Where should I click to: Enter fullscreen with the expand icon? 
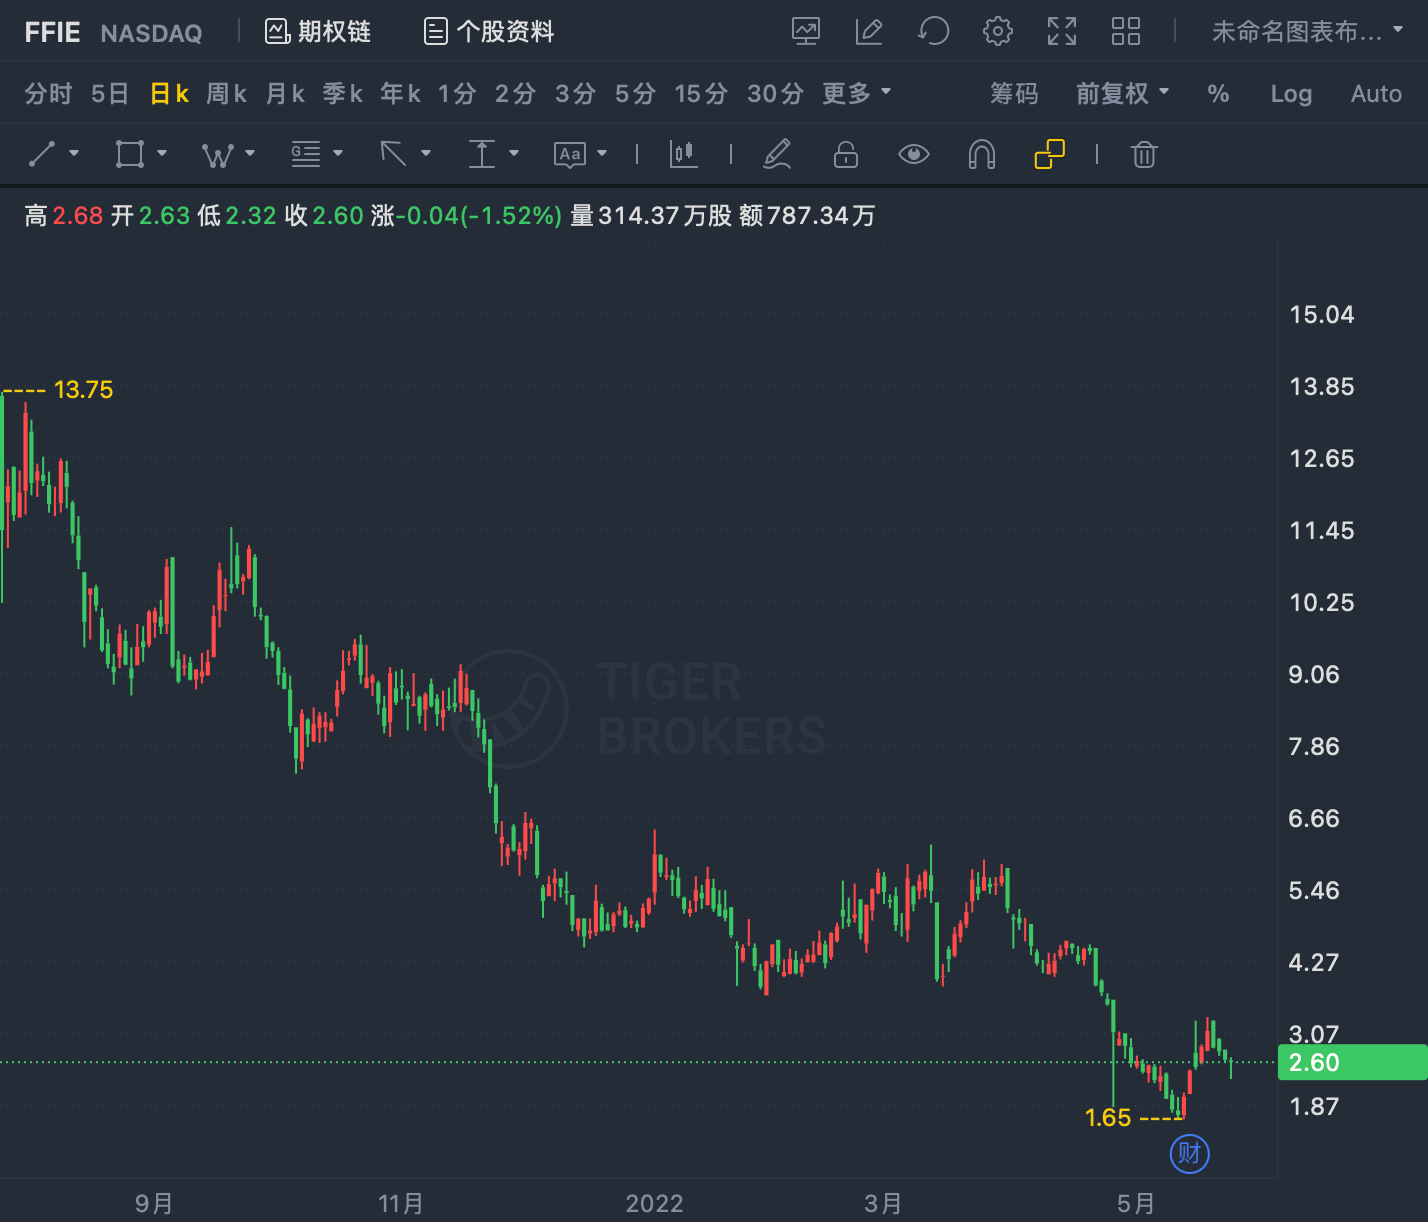[1062, 31]
